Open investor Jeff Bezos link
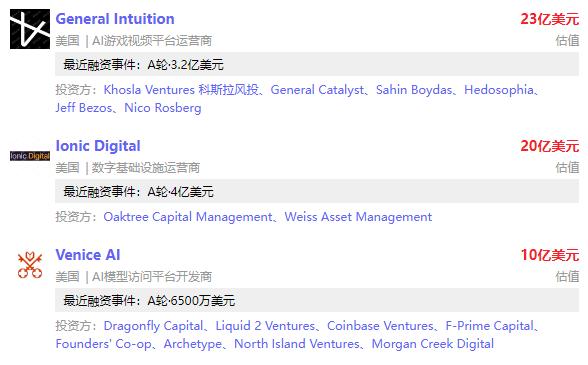Viewport: 588px width, 365px height. click(84, 108)
